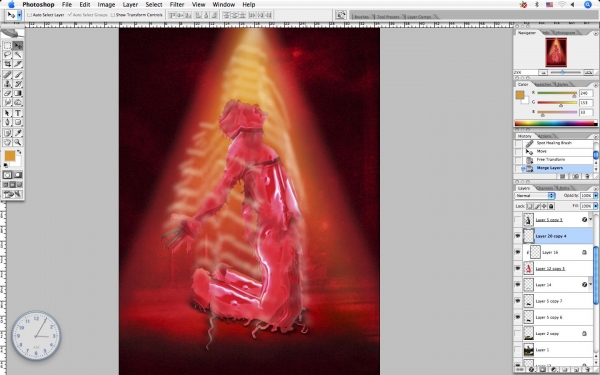The width and height of the screenshot is (600, 375).
Task: Switch to the Histogram tab
Action: point(565,33)
